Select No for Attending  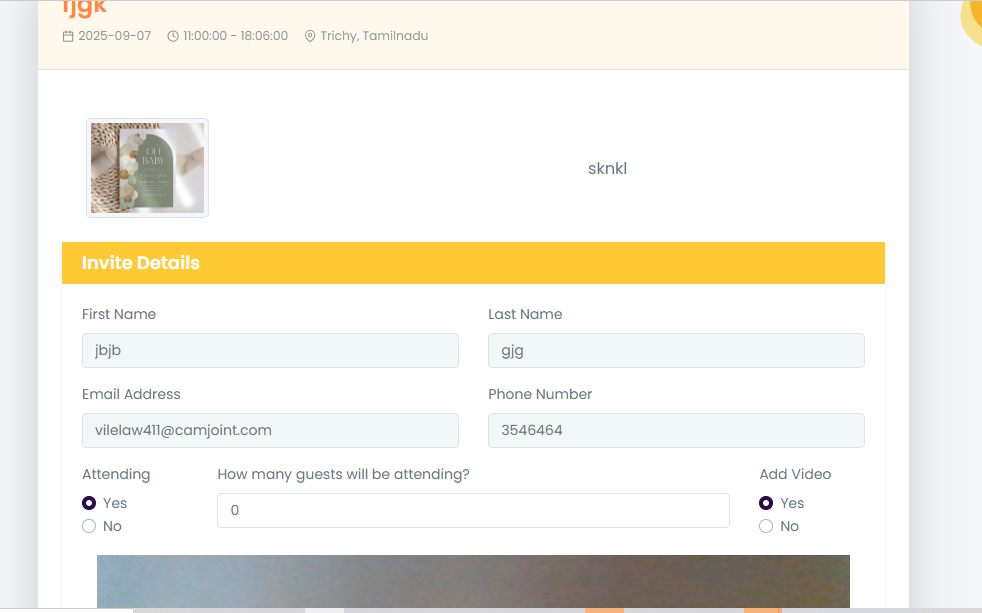(x=89, y=526)
